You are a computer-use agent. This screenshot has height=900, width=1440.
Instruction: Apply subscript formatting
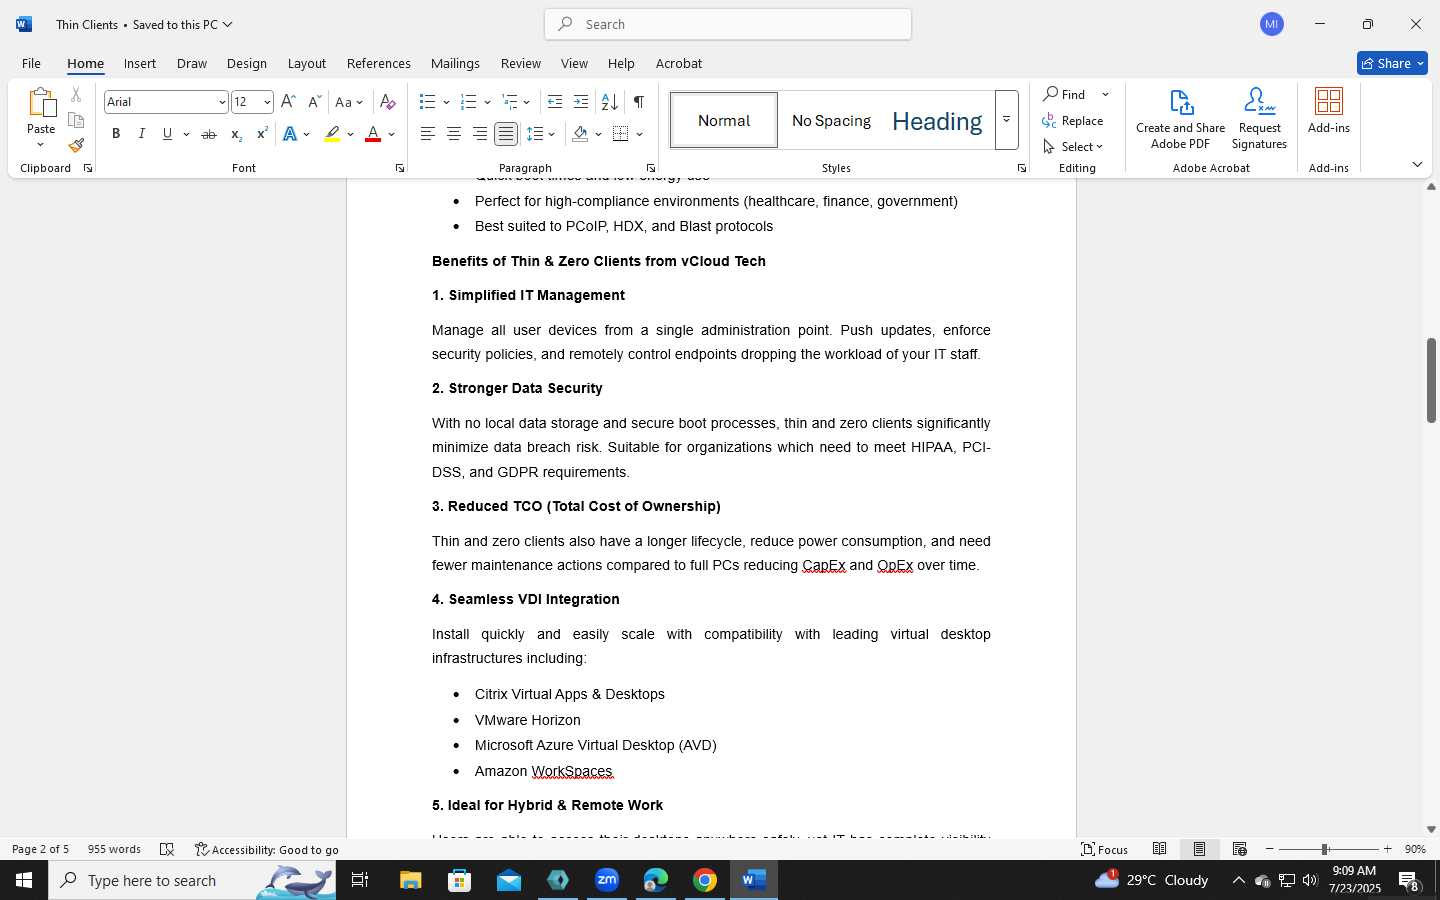pyautogui.click(x=236, y=134)
